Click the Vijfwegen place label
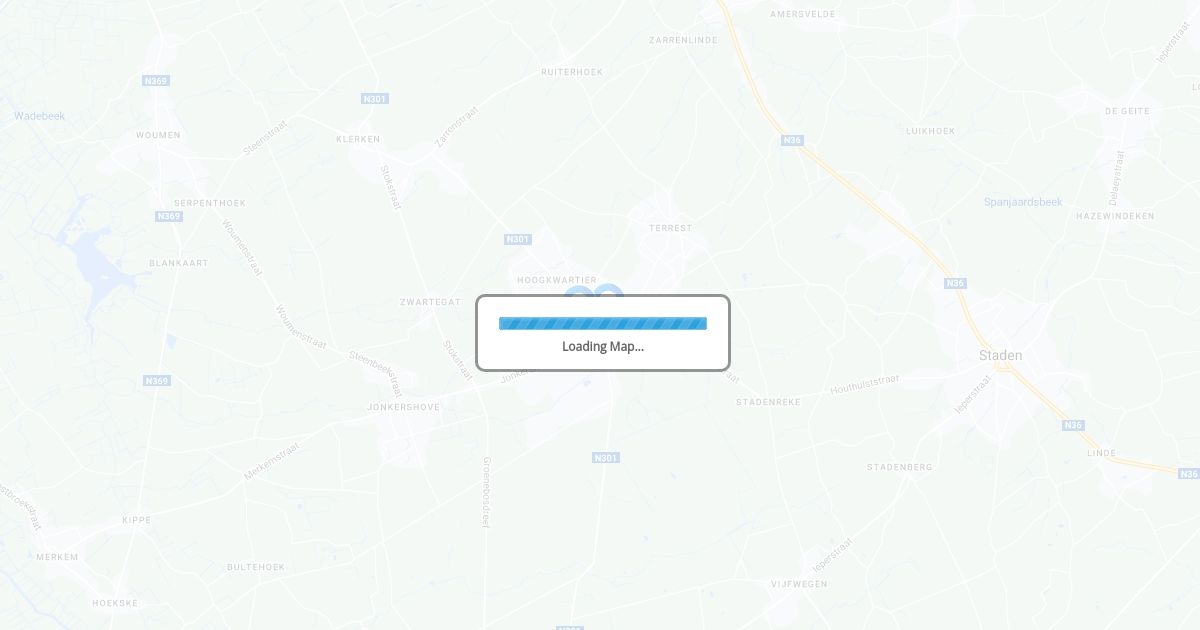This screenshot has height=630, width=1200. [x=799, y=584]
